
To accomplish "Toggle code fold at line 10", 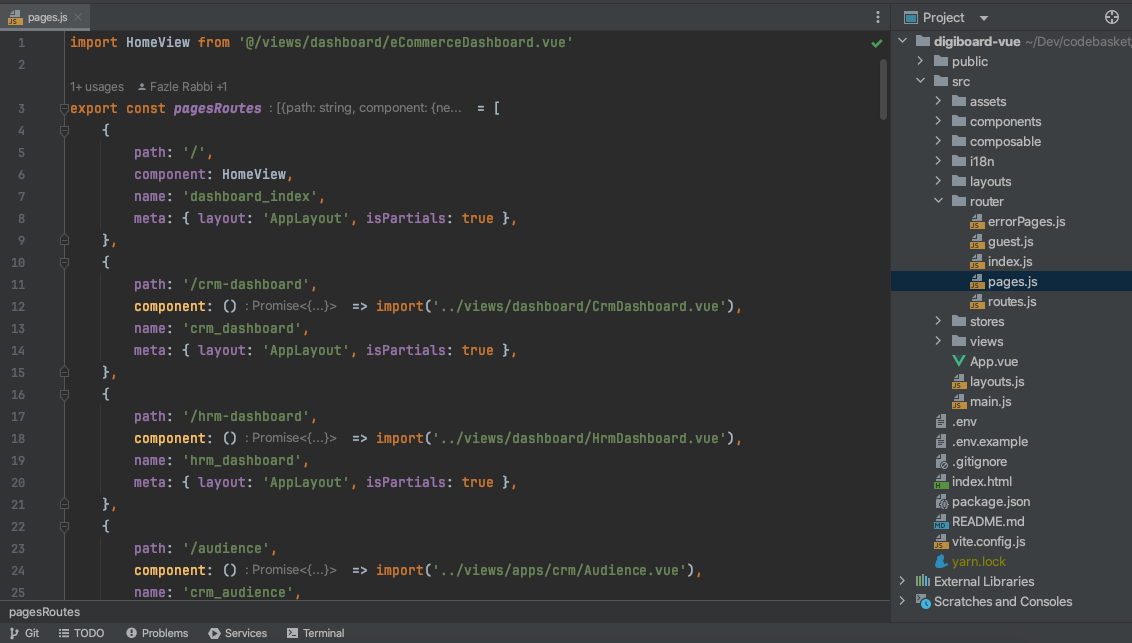I will (x=64, y=262).
